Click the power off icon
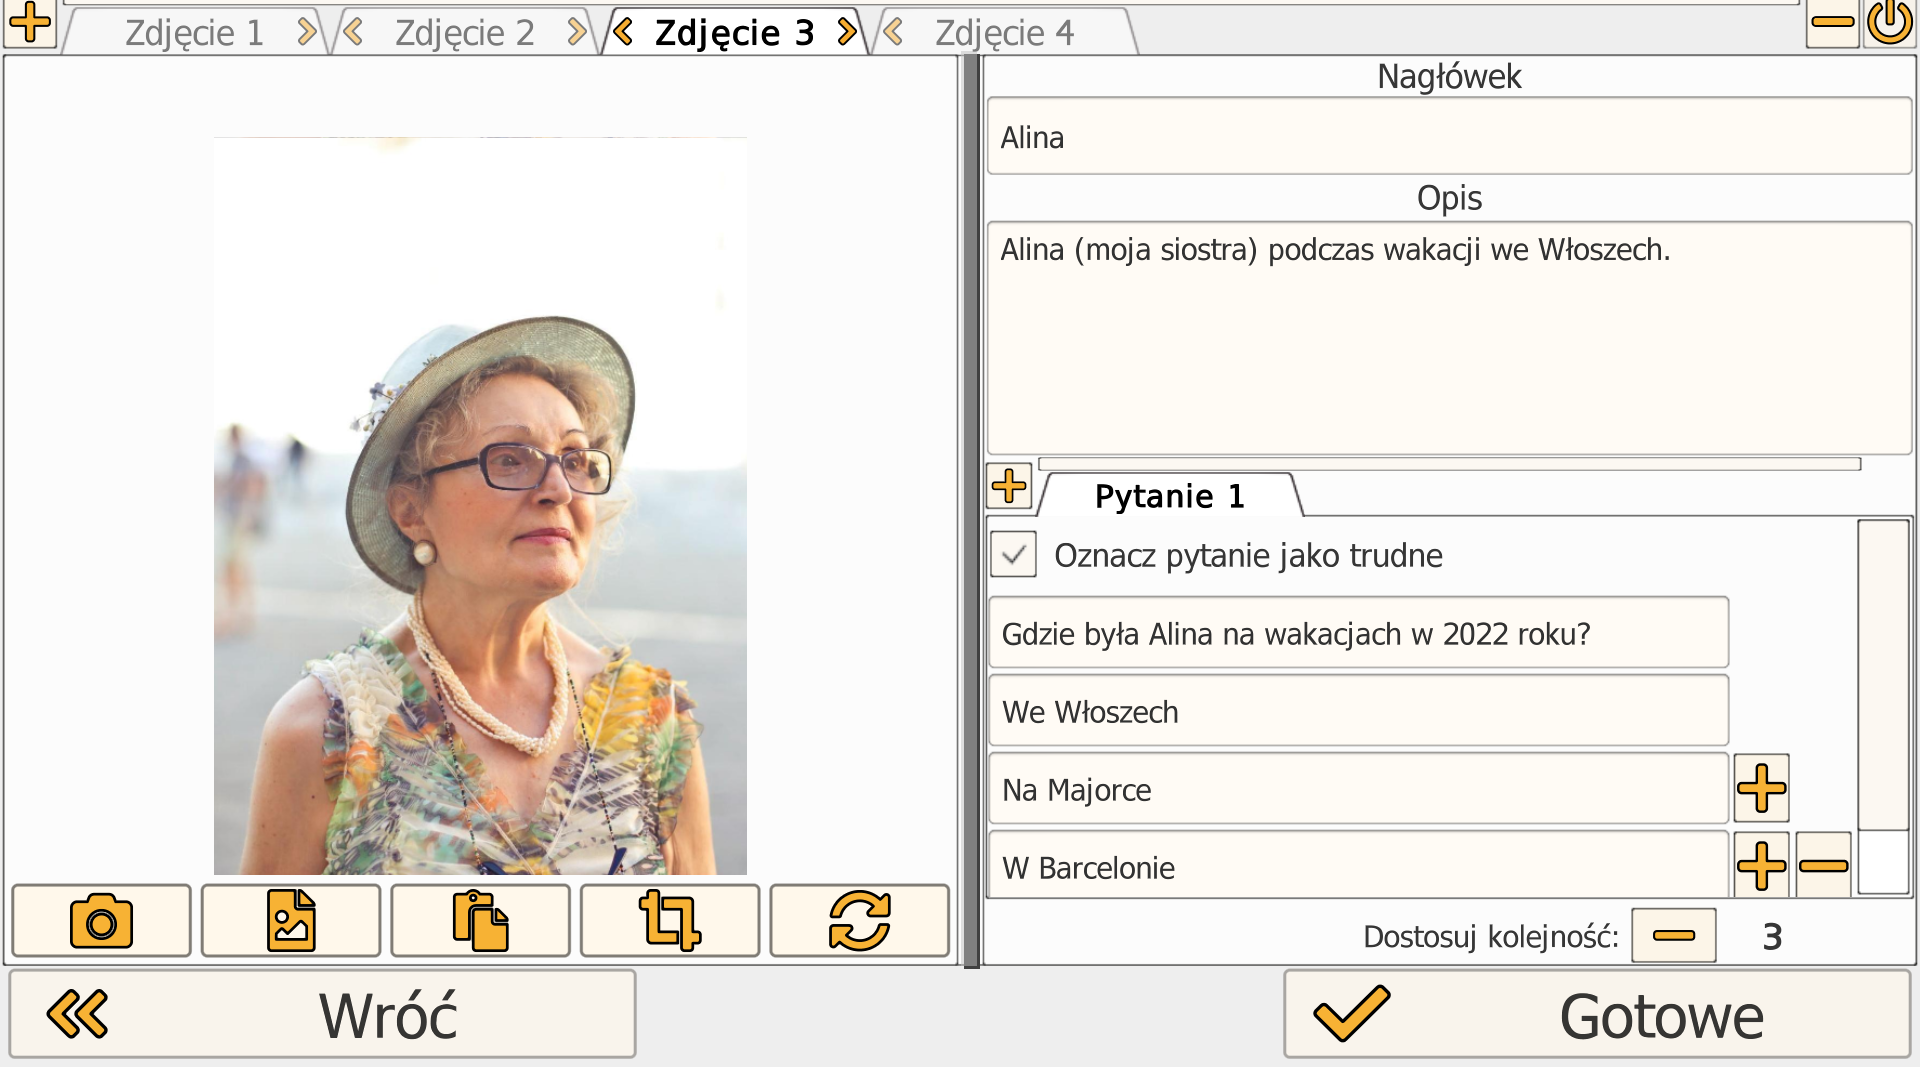1920x1067 pixels. coord(1890,20)
